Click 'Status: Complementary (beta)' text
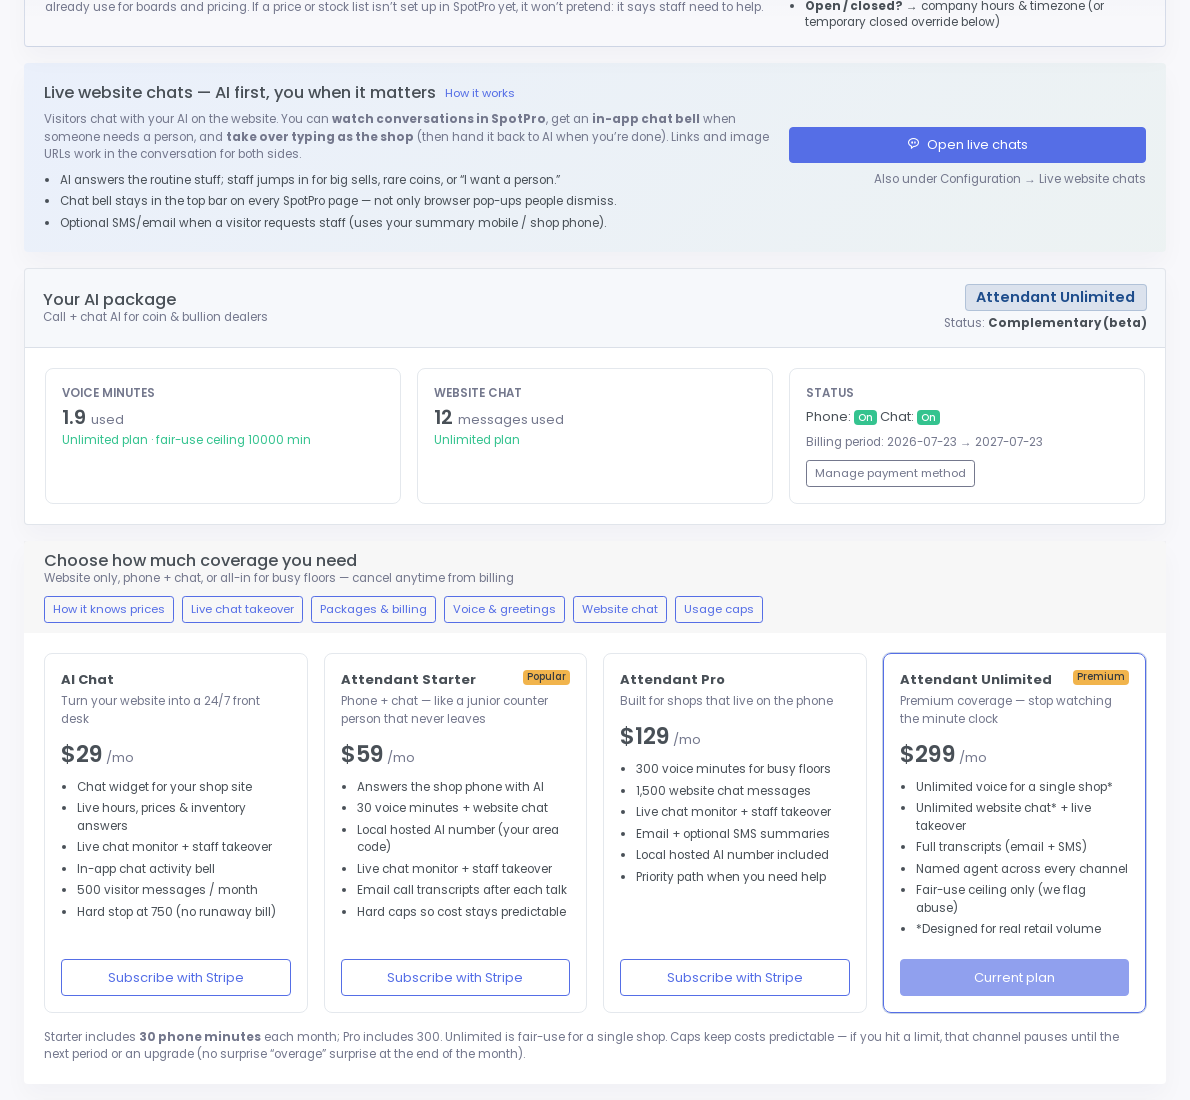Image resolution: width=1190 pixels, height=1100 pixels. 1045,323
